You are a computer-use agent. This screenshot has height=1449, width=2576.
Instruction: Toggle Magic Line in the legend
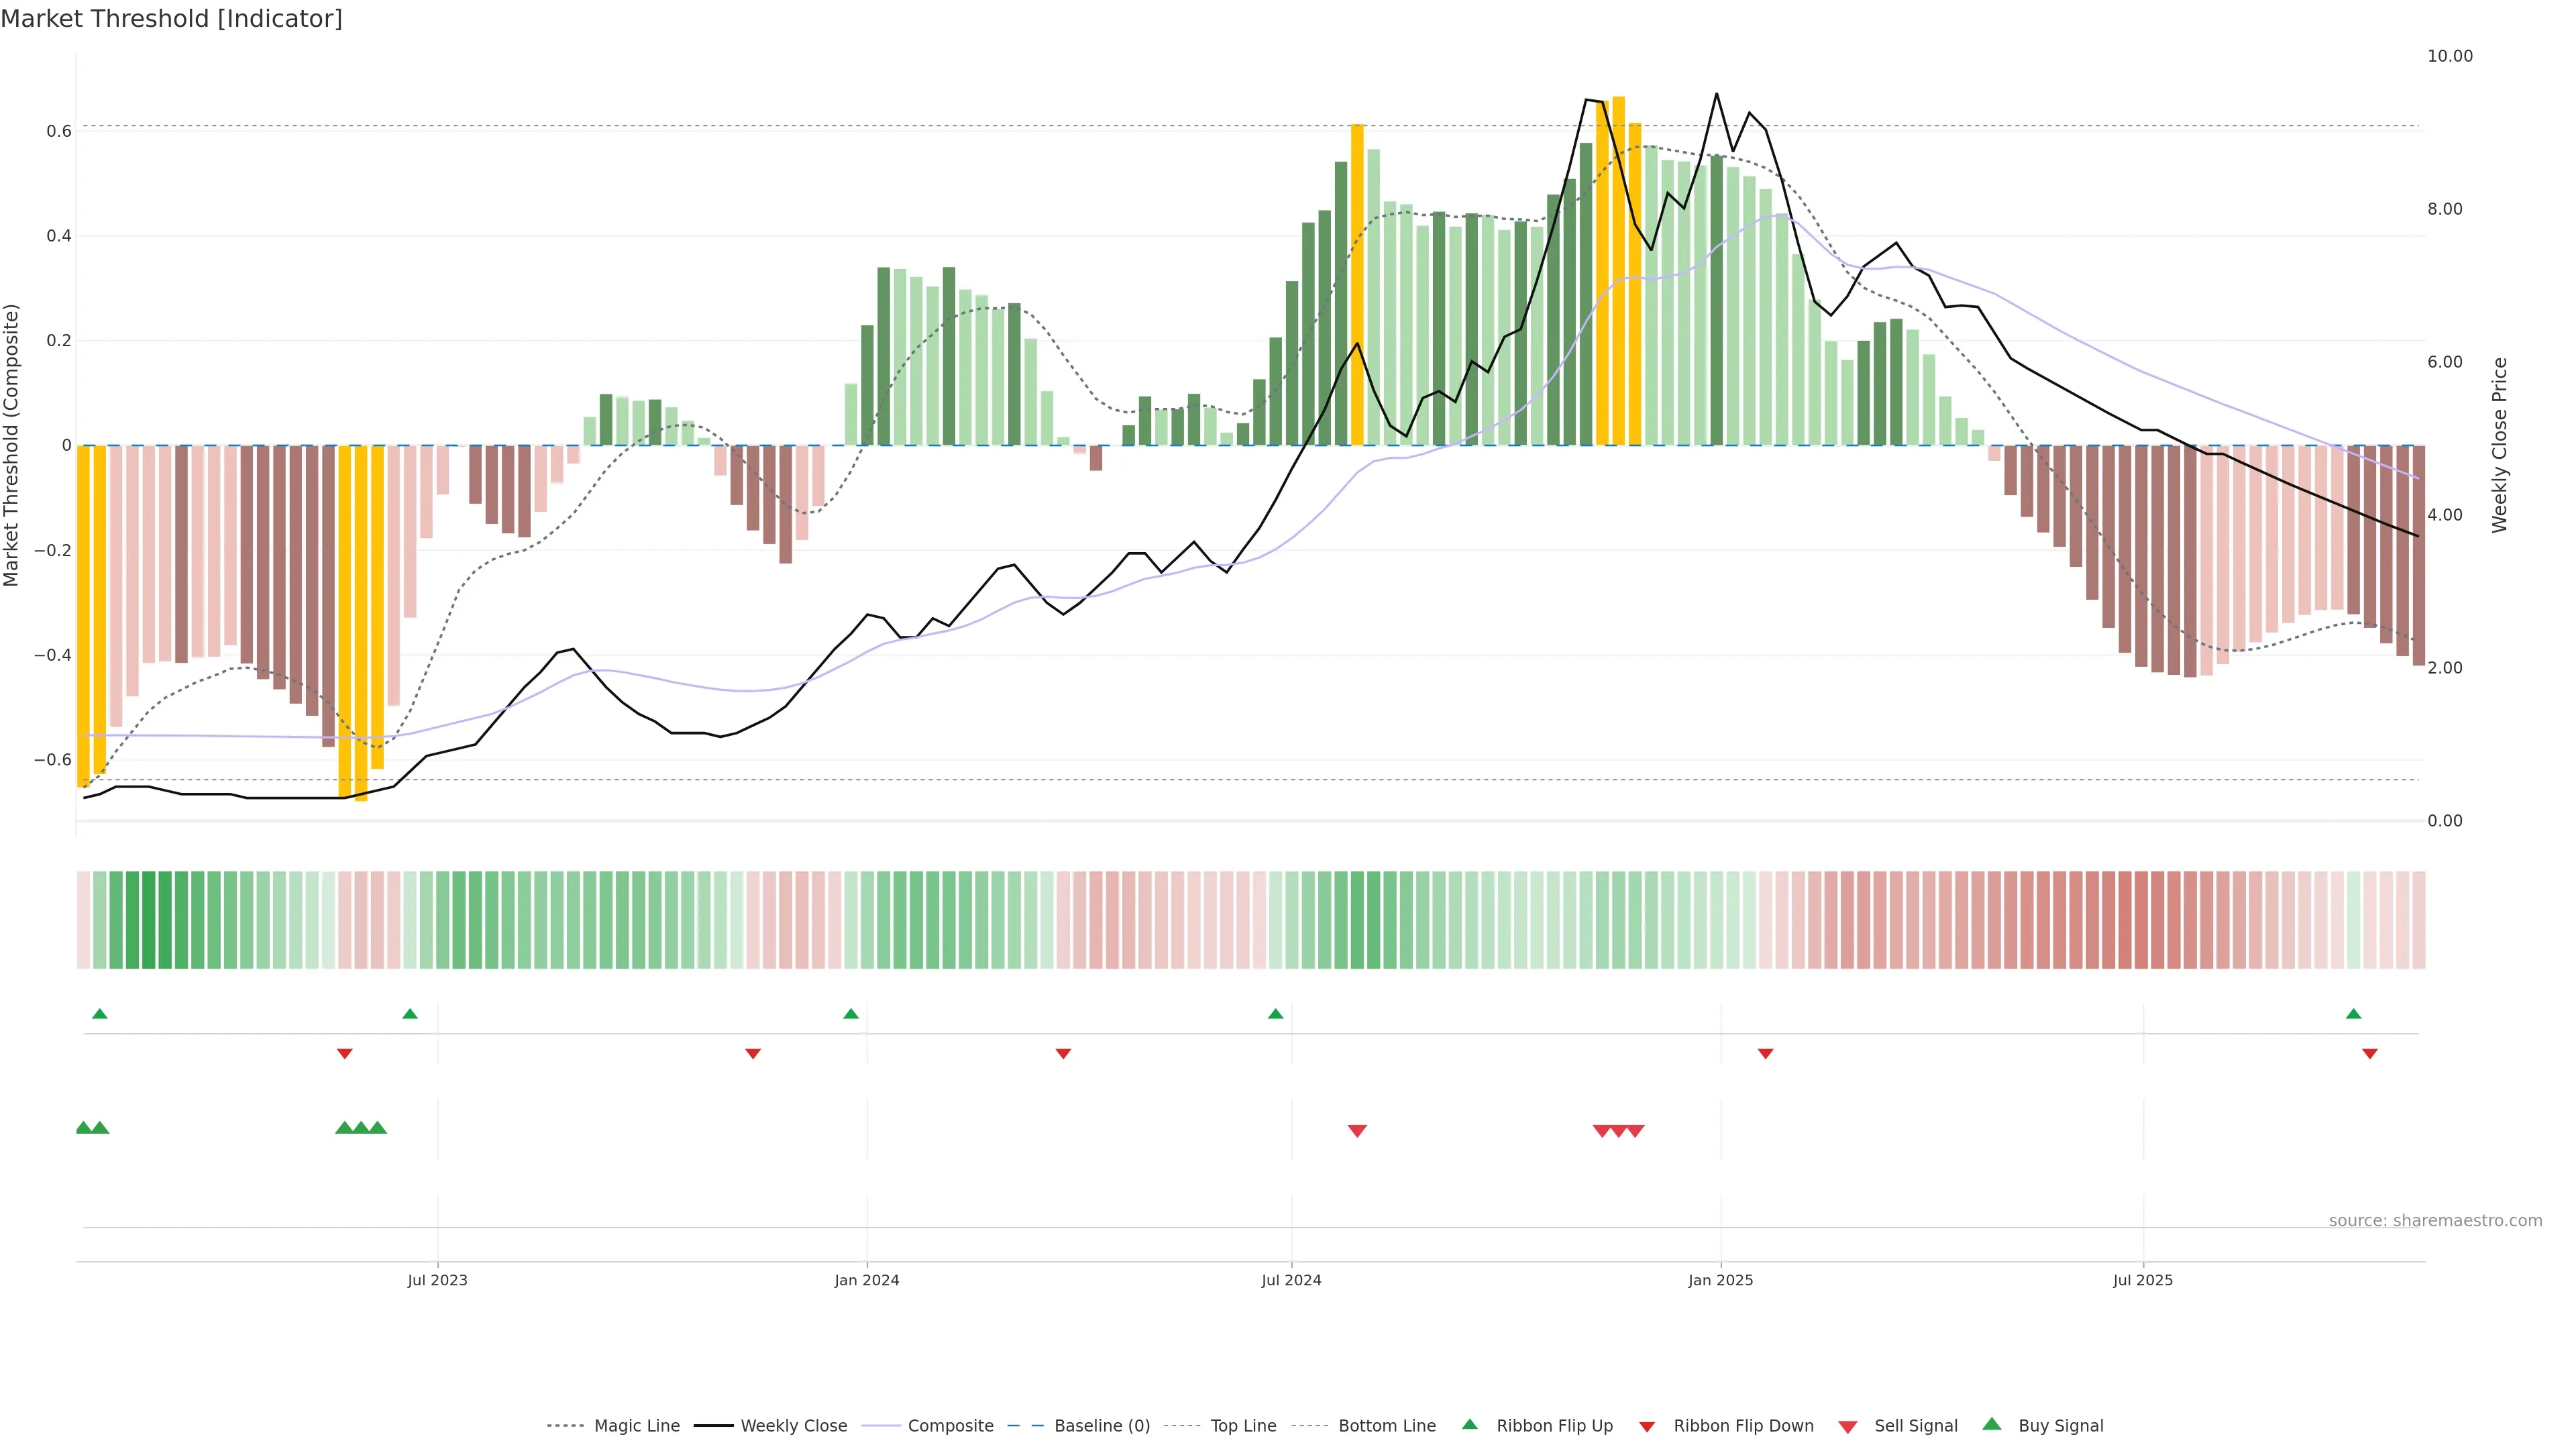[636, 1426]
